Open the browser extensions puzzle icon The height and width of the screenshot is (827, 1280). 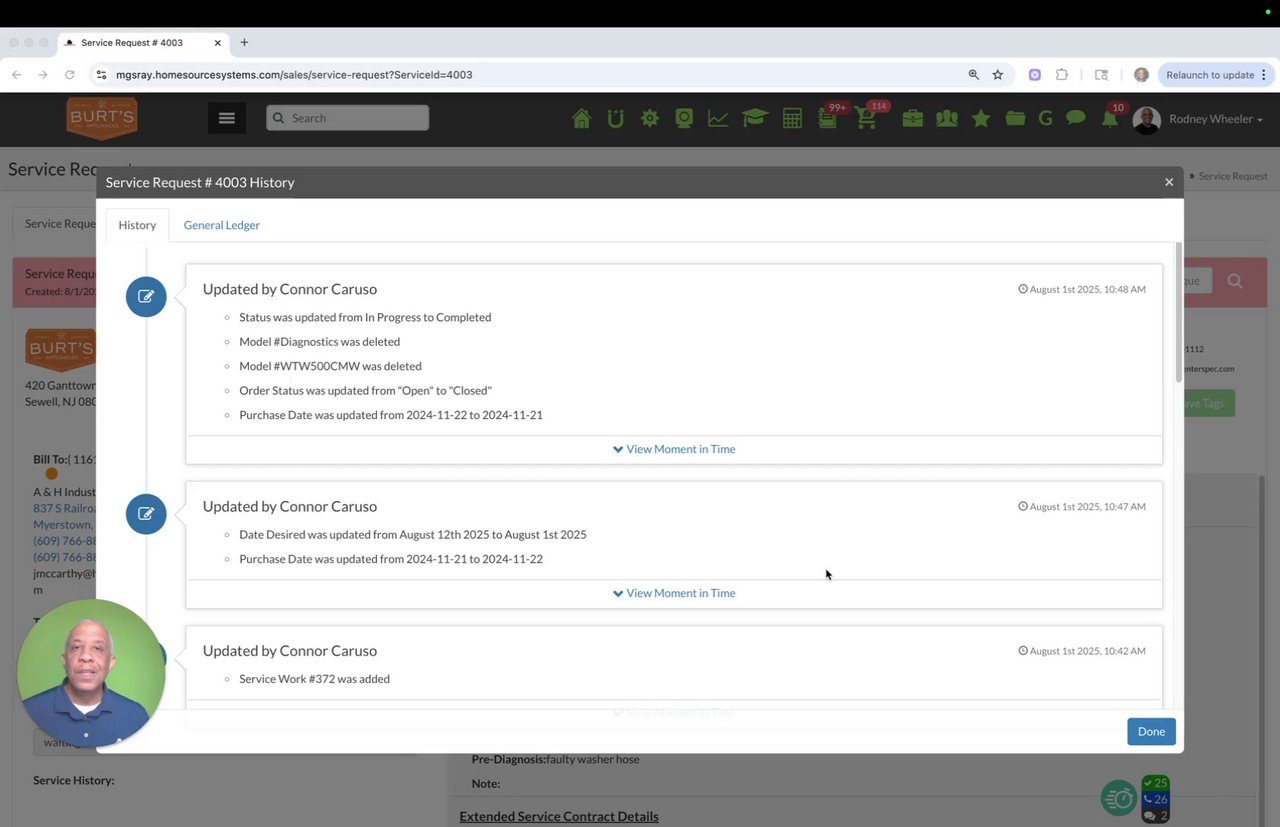click(x=1062, y=75)
